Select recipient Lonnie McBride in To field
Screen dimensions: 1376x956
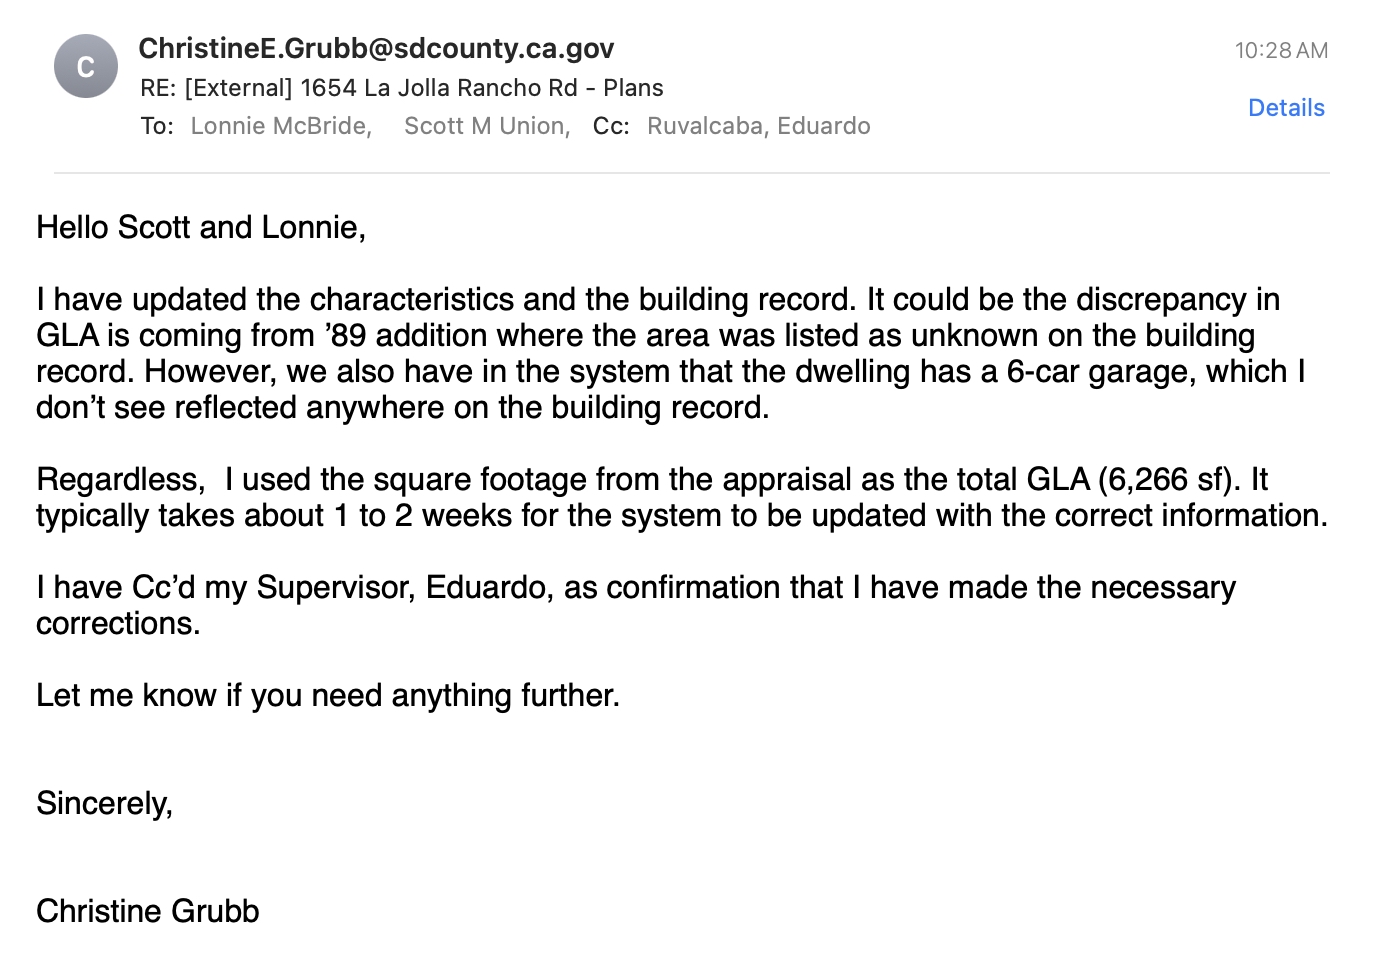tap(280, 126)
